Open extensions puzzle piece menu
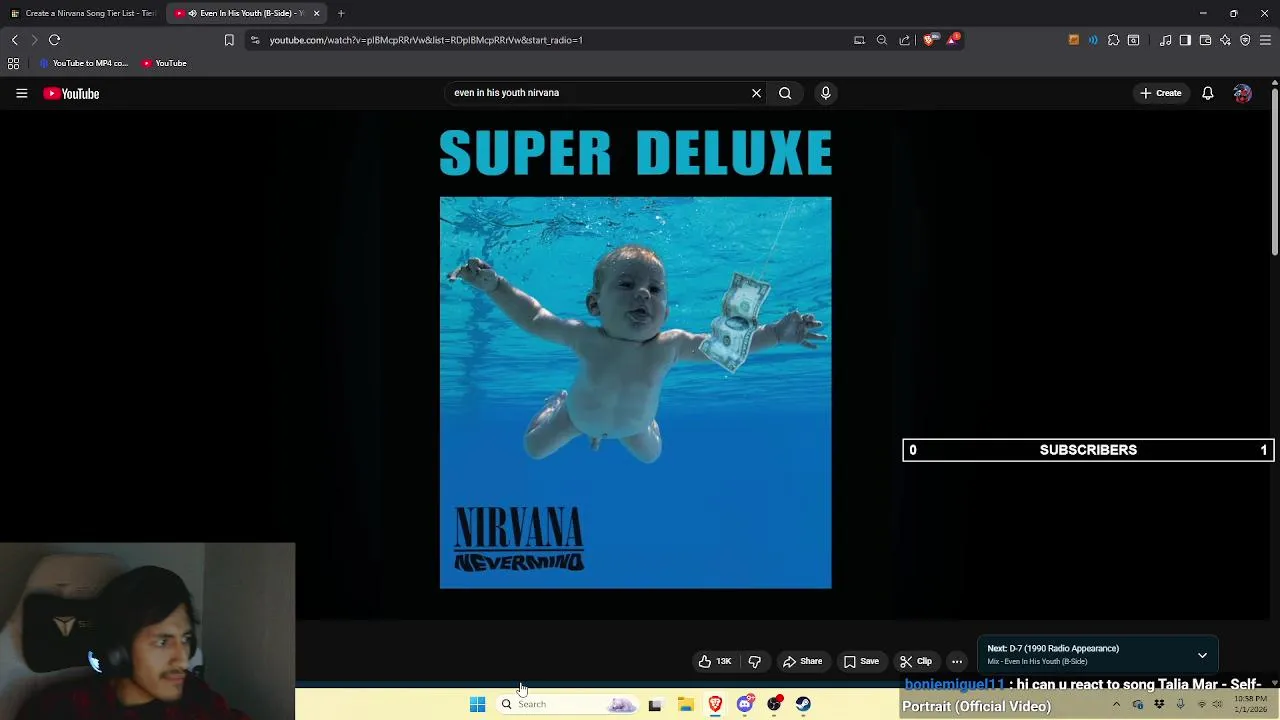 1113,40
